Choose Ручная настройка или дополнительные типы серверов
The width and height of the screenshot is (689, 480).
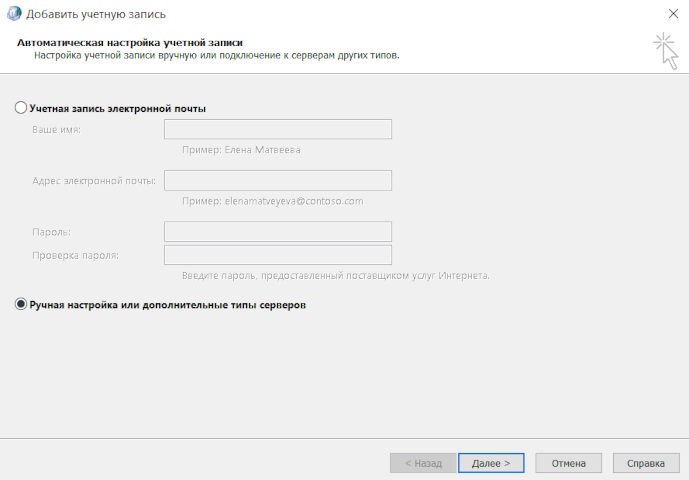coord(21,305)
